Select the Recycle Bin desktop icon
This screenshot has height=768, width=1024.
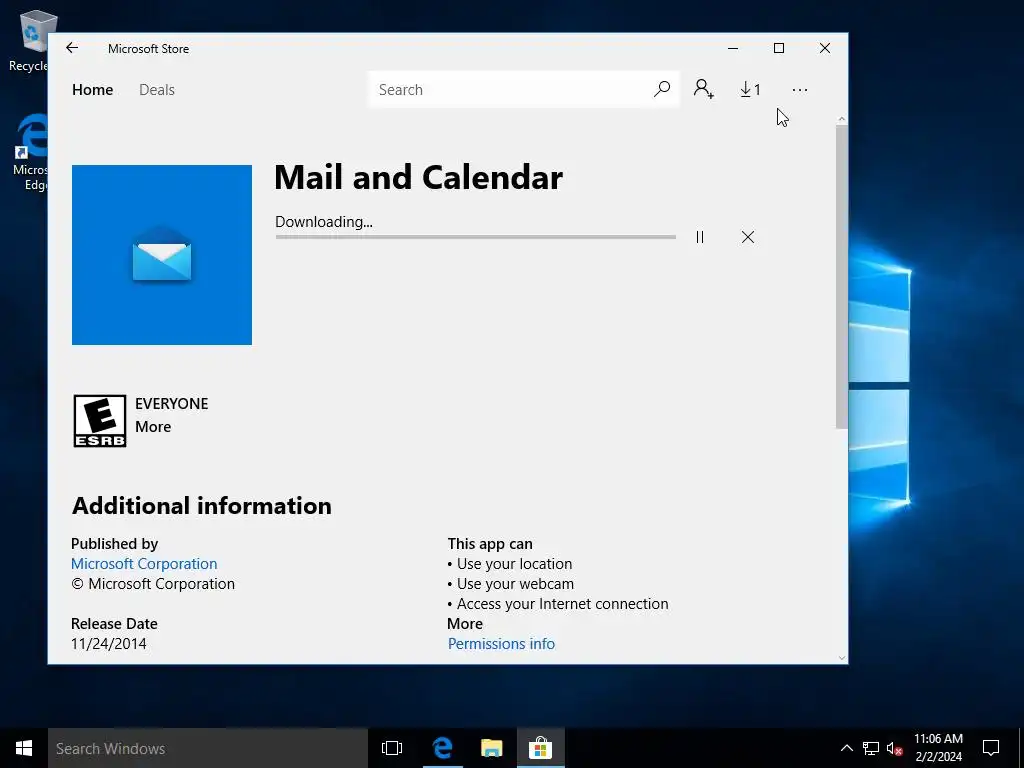[x=29, y=40]
